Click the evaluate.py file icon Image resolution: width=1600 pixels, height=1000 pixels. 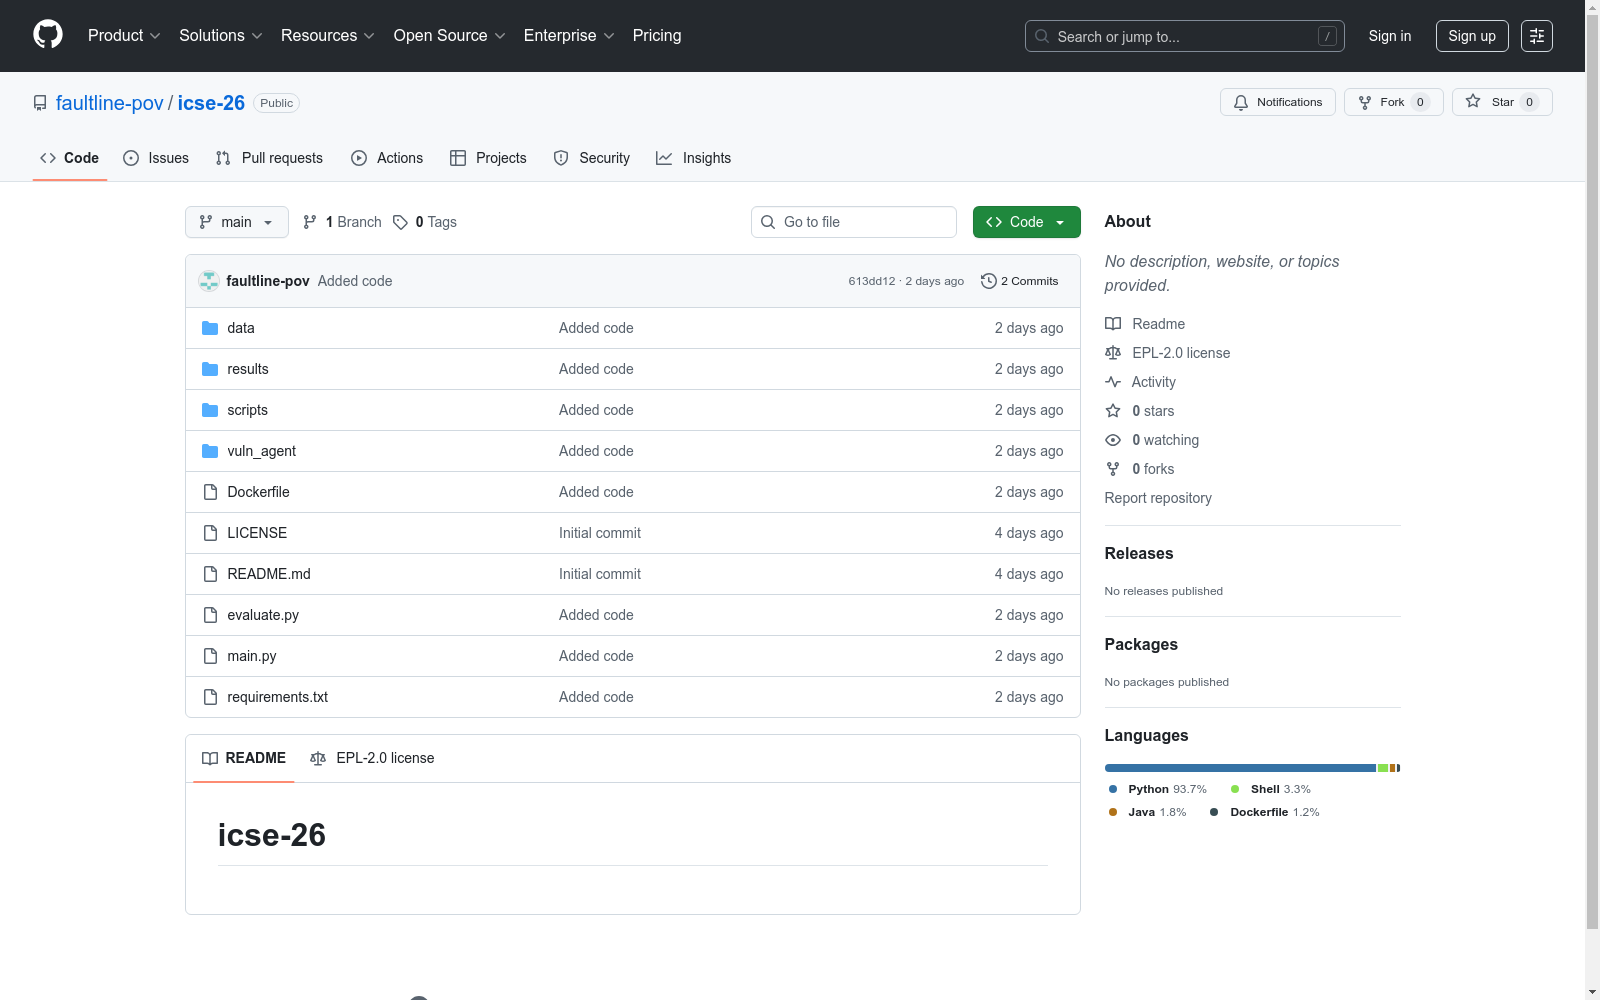click(210, 615)
